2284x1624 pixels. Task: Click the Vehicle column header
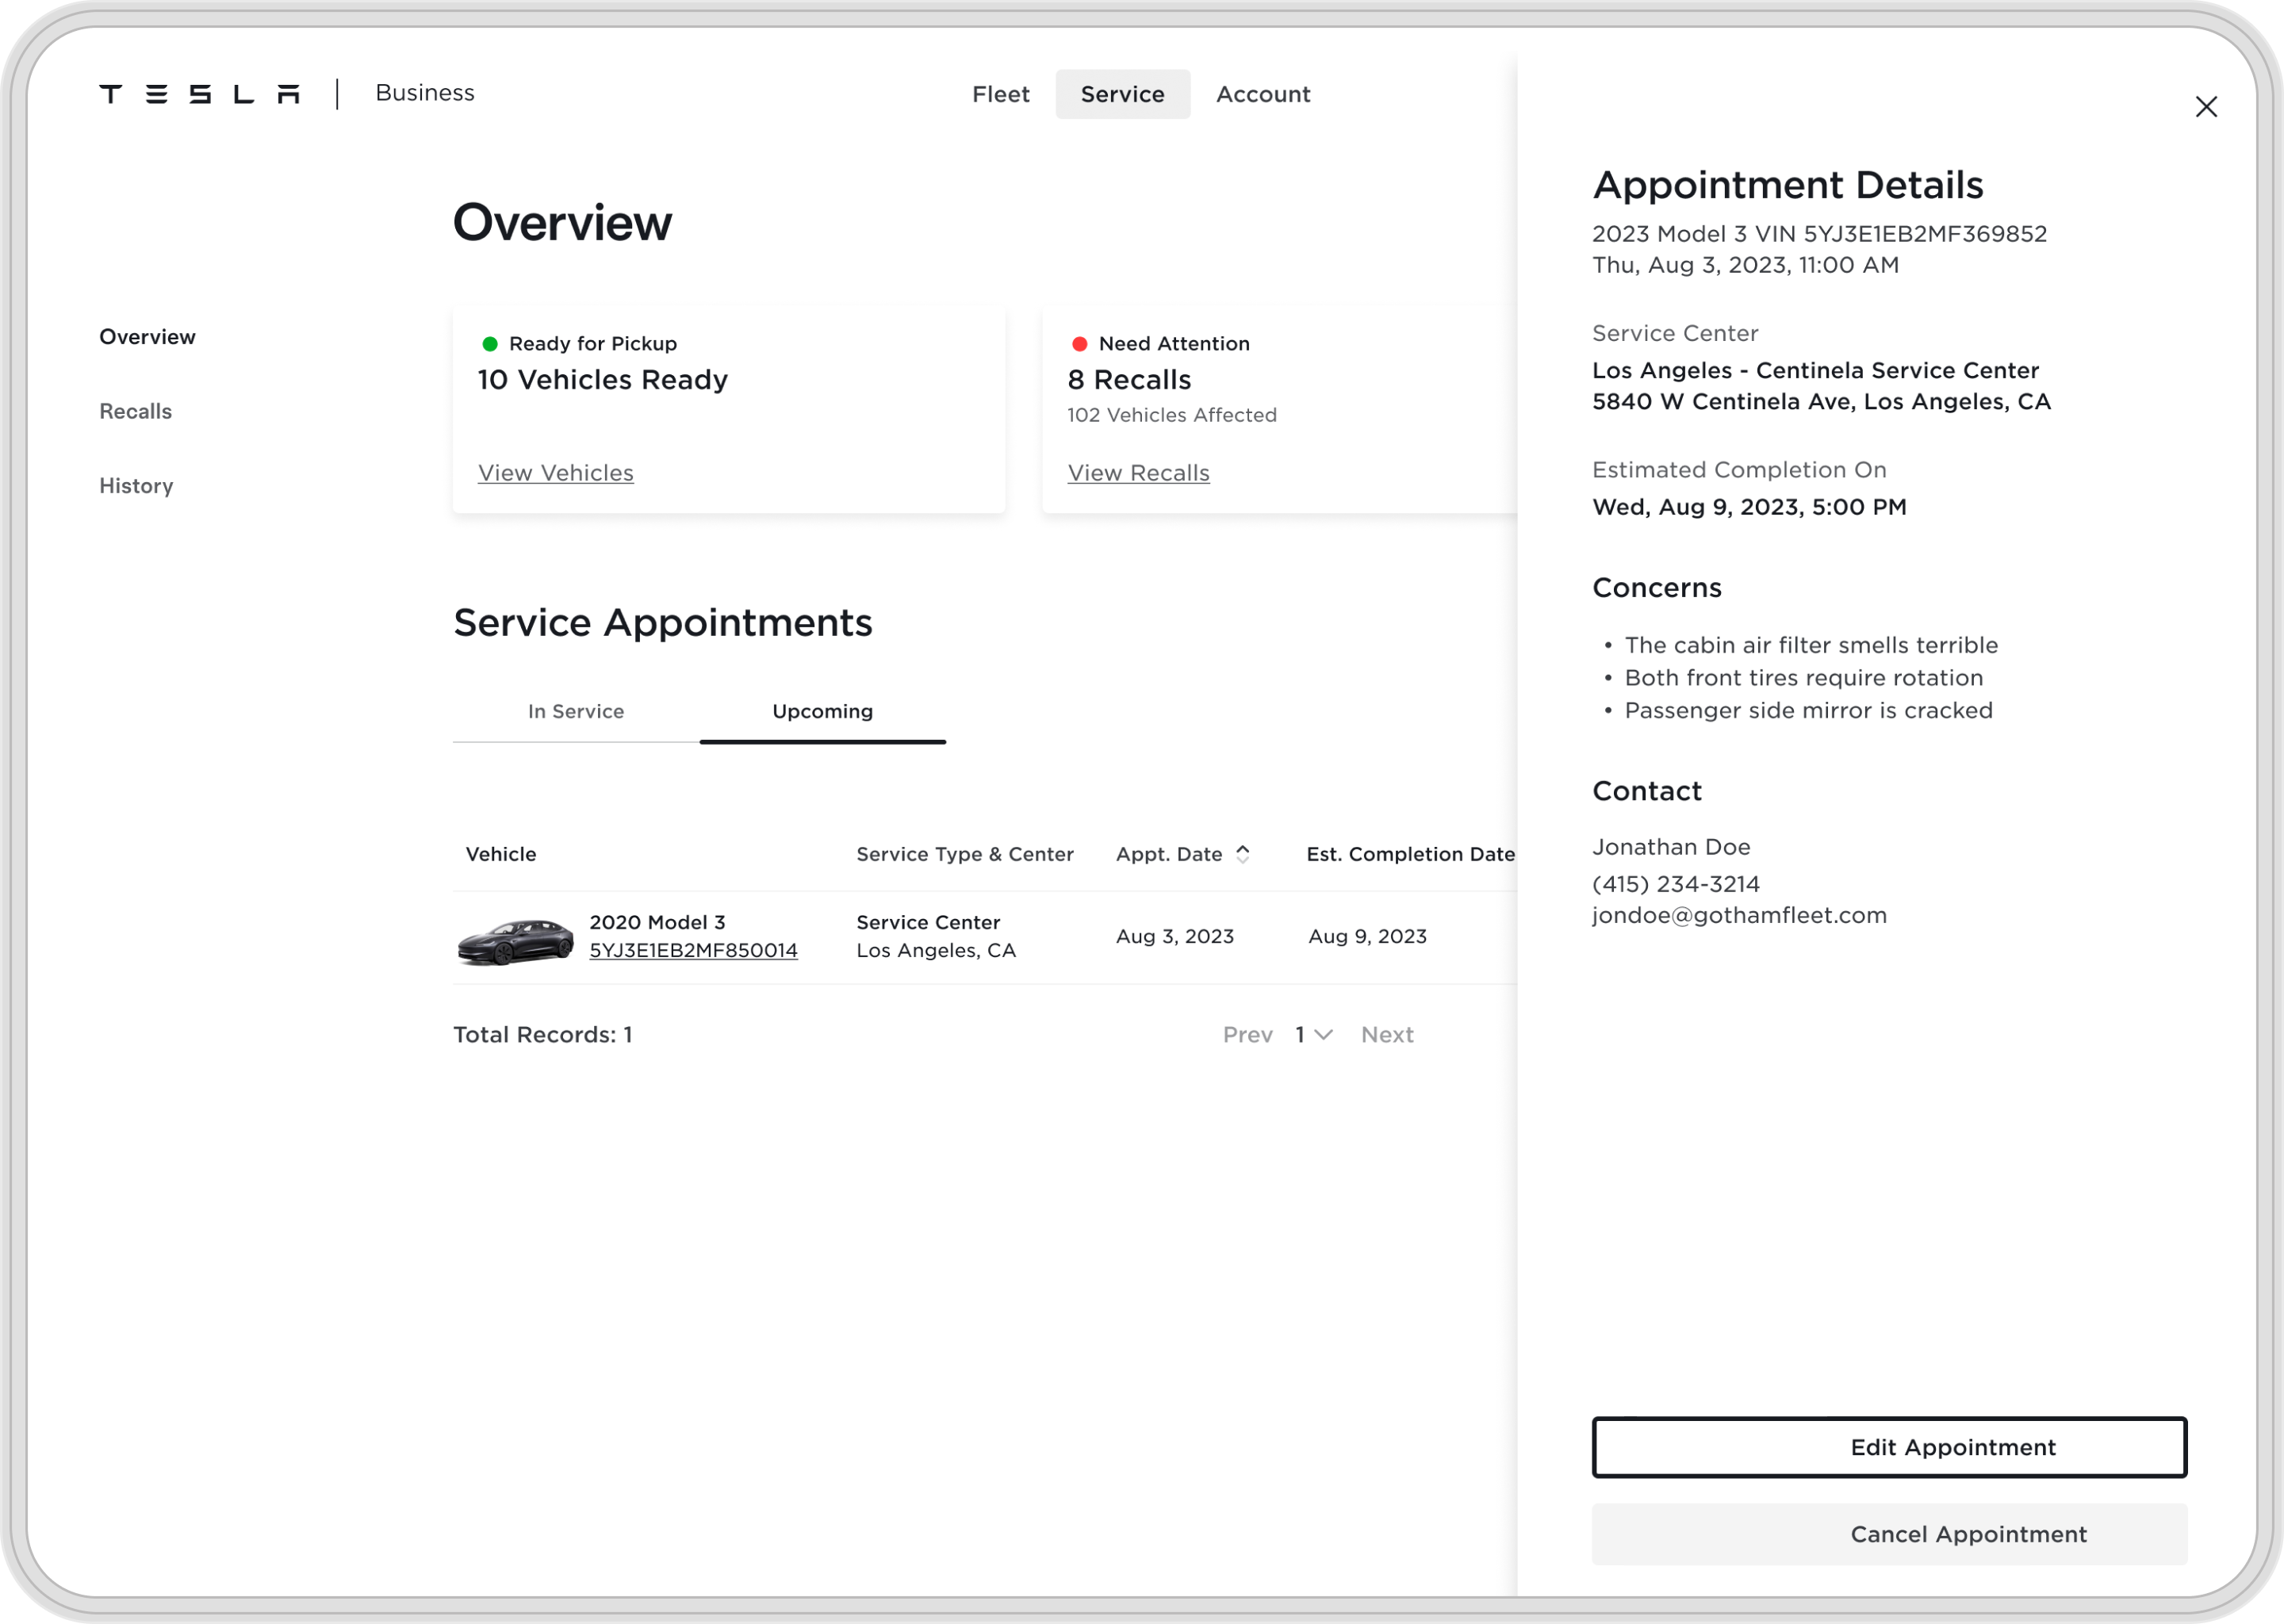(x=501, y=854)
